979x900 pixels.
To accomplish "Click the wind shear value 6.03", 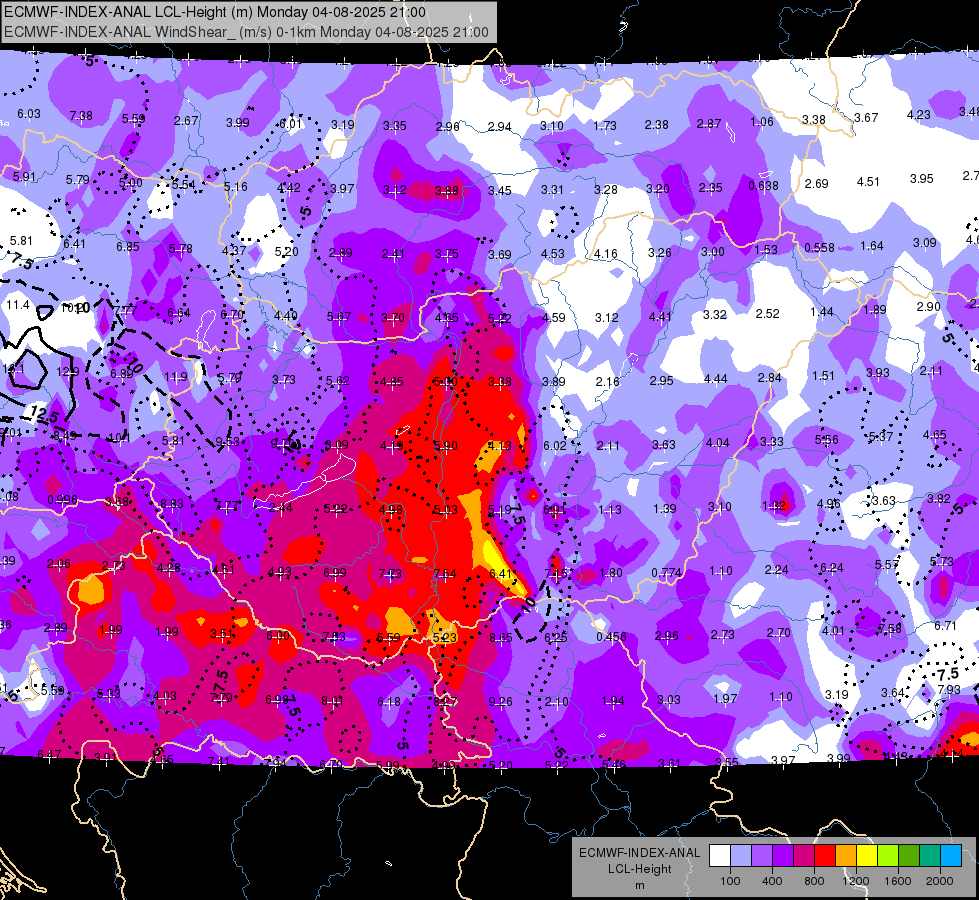I will point(29,114).
